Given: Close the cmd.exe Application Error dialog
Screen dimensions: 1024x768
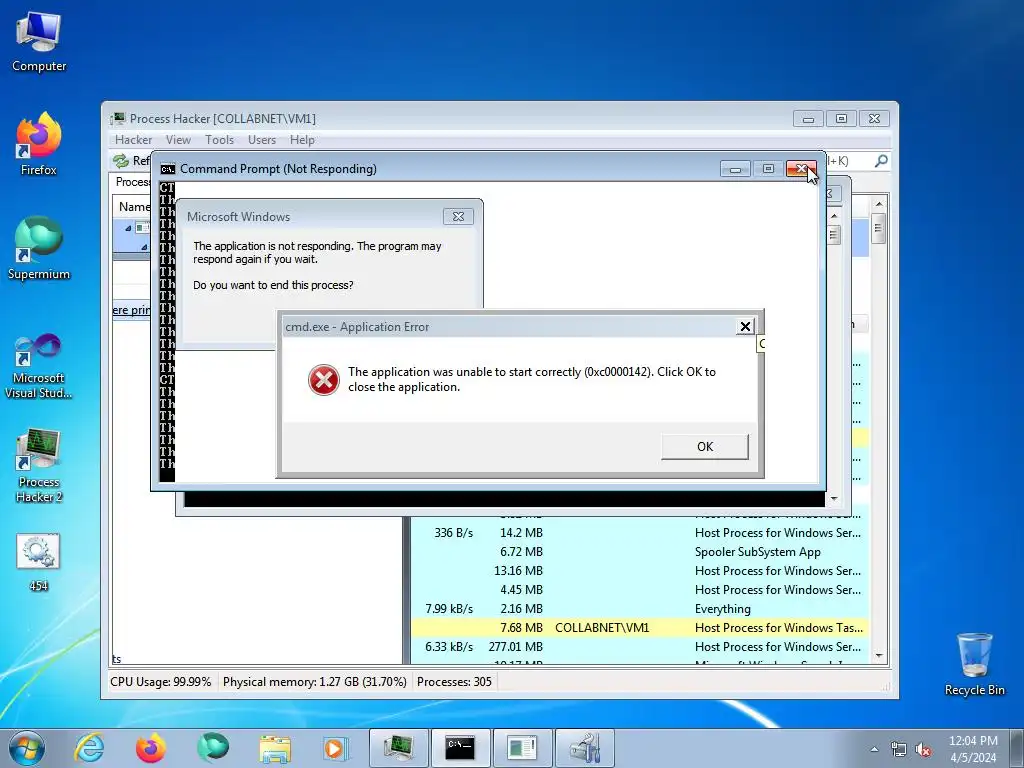Looking at the screenshot, I should [745, 327].
